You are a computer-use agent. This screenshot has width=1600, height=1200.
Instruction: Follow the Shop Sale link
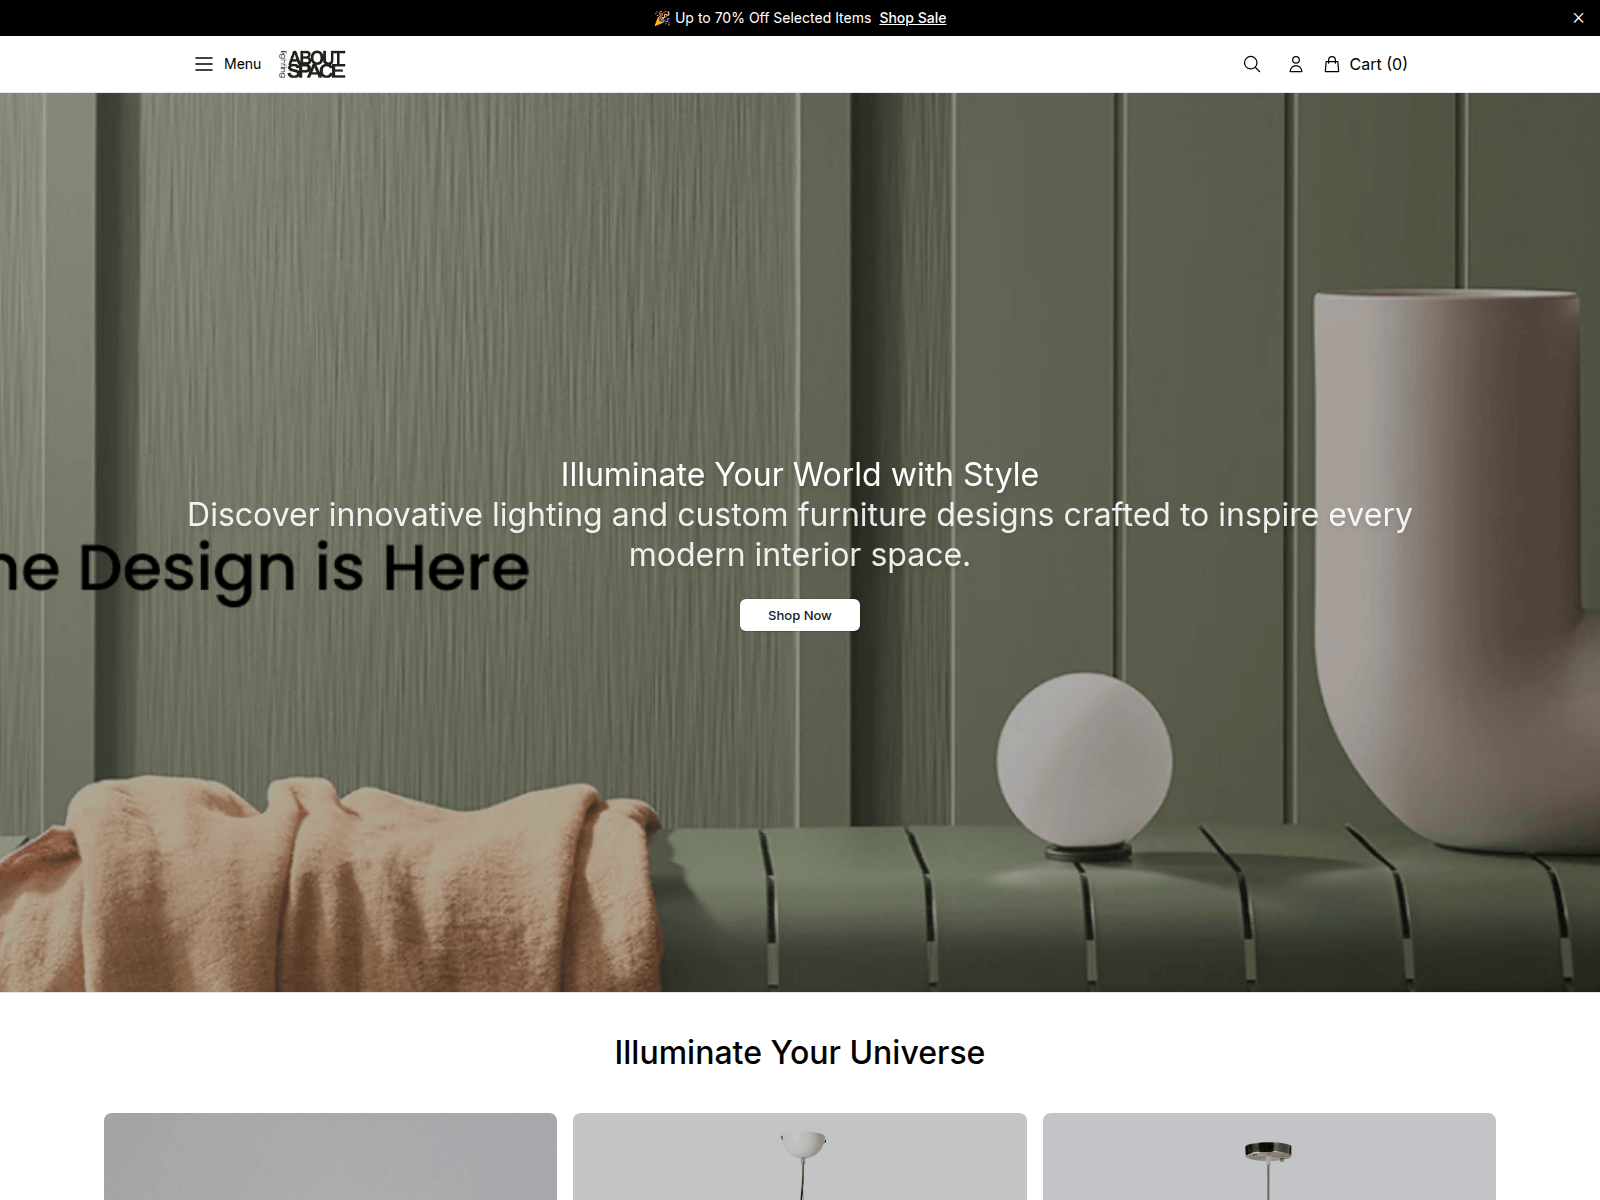coord(913,18)
